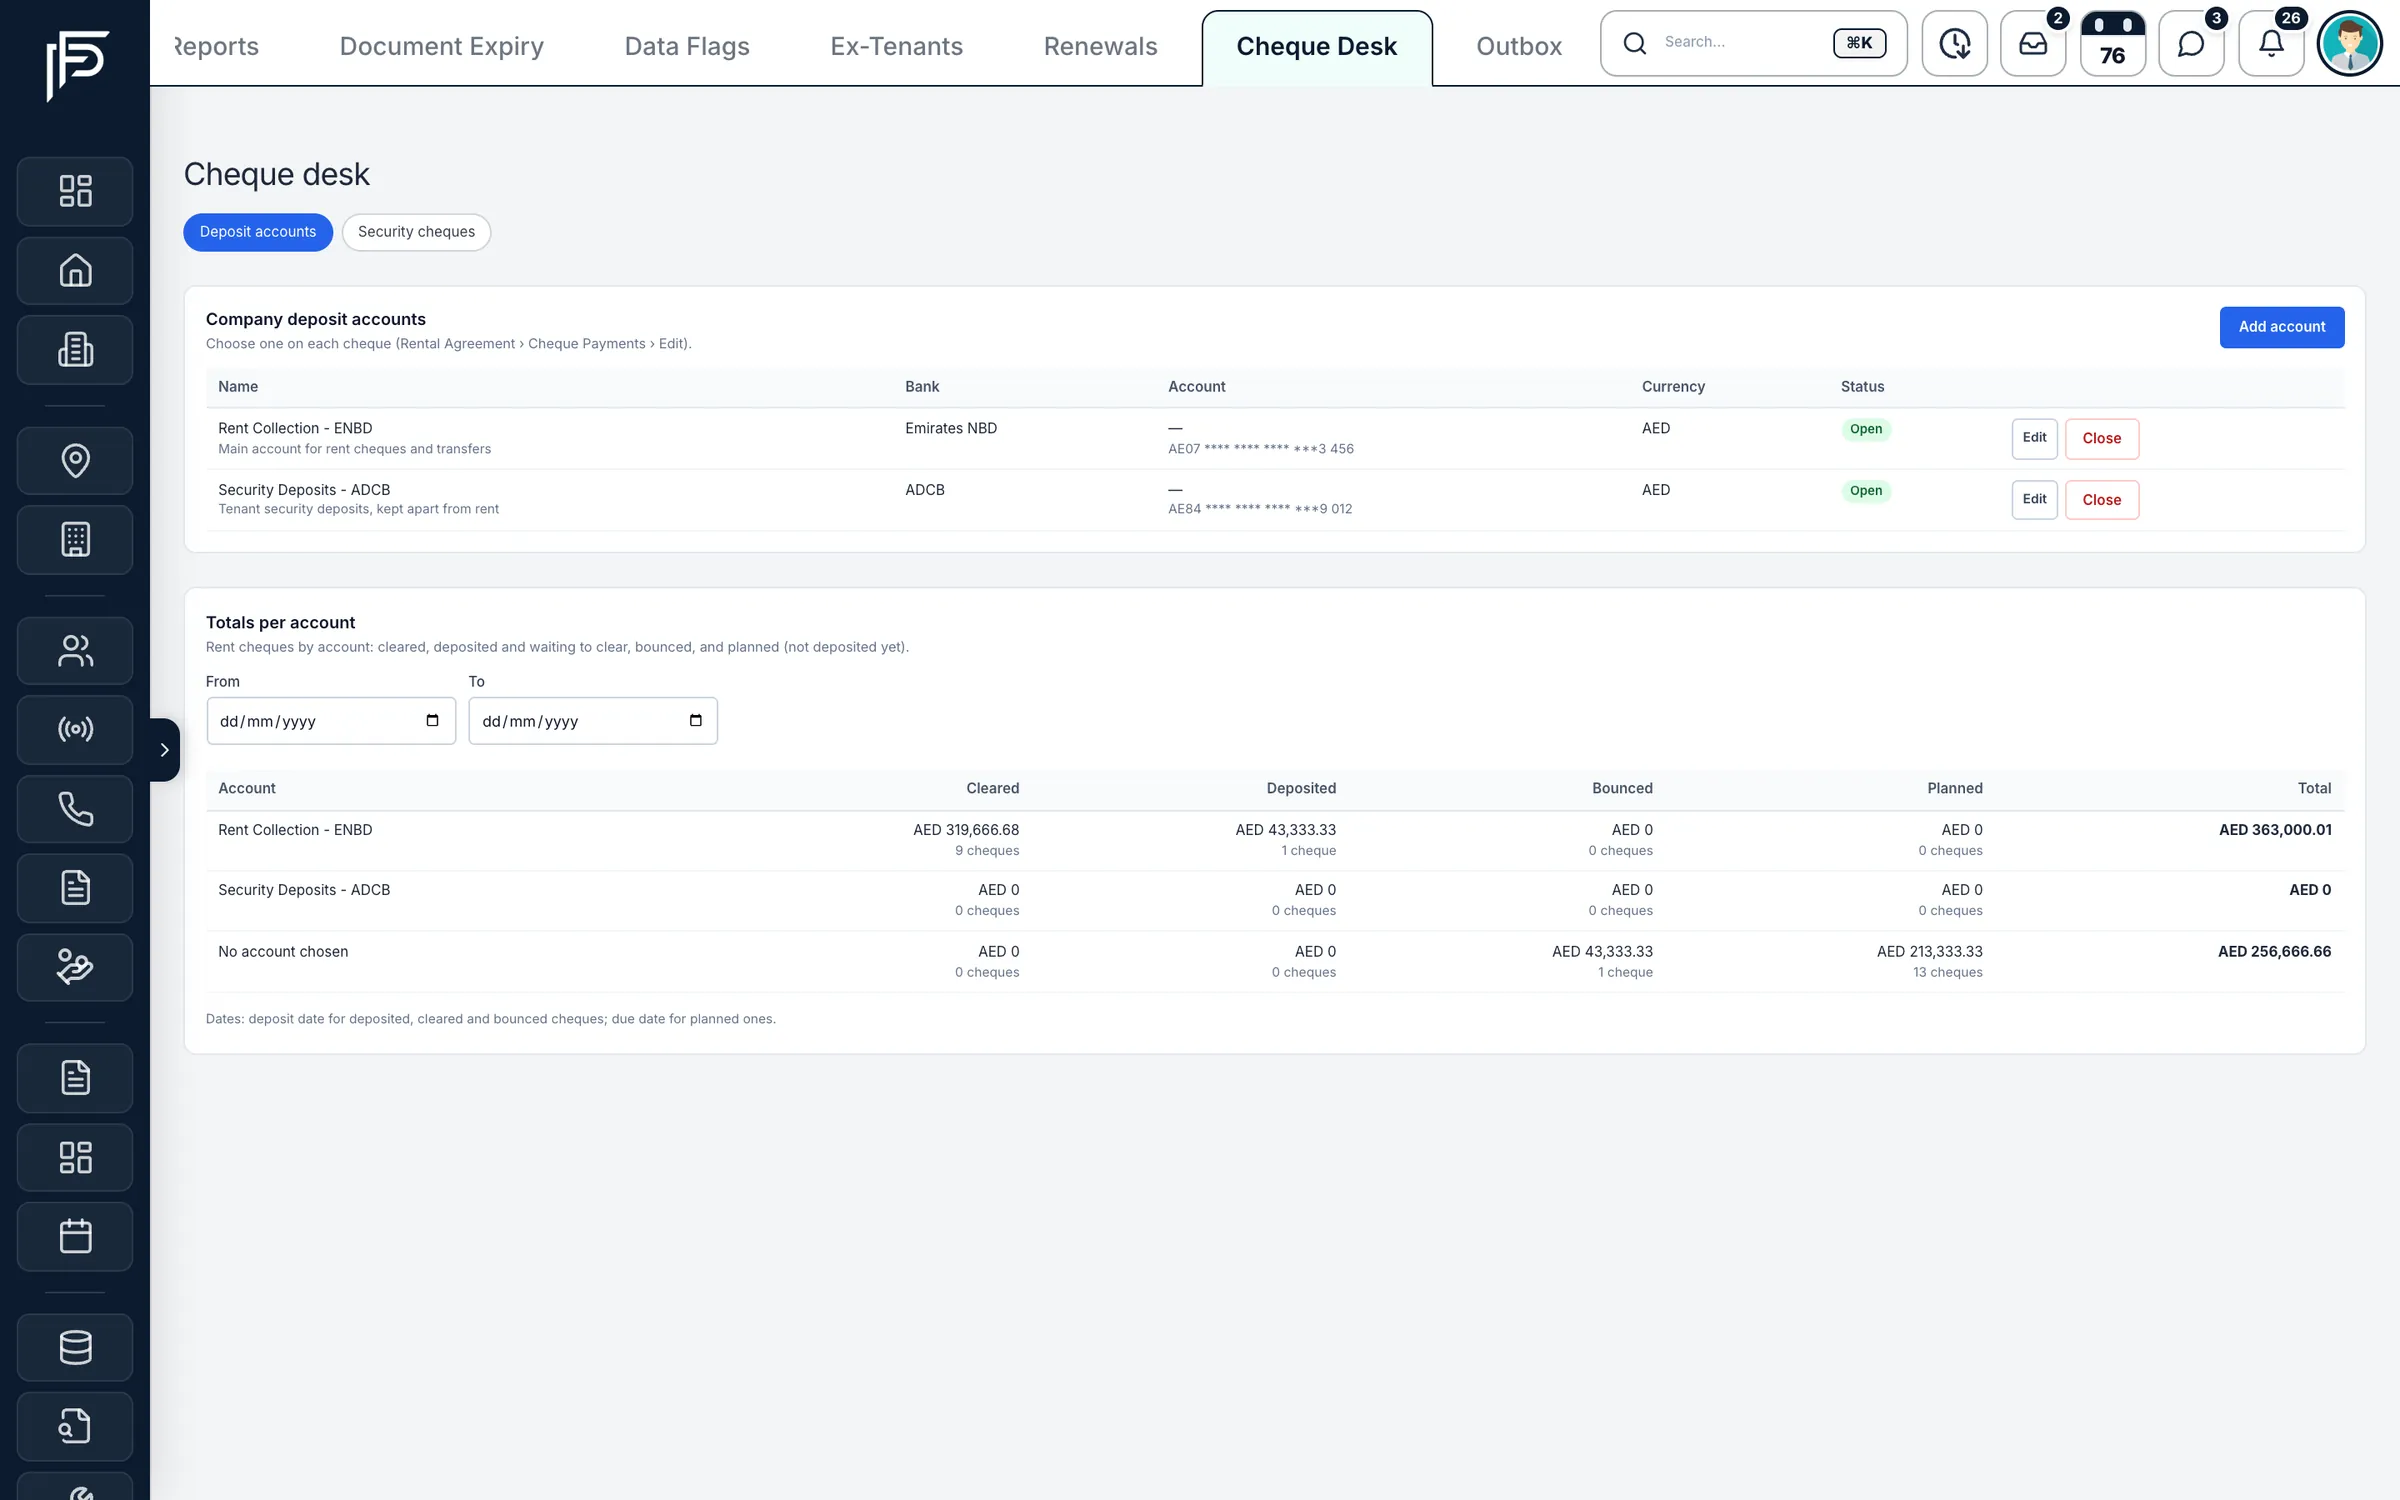Focus the To date field

click(x=593, y=720)
